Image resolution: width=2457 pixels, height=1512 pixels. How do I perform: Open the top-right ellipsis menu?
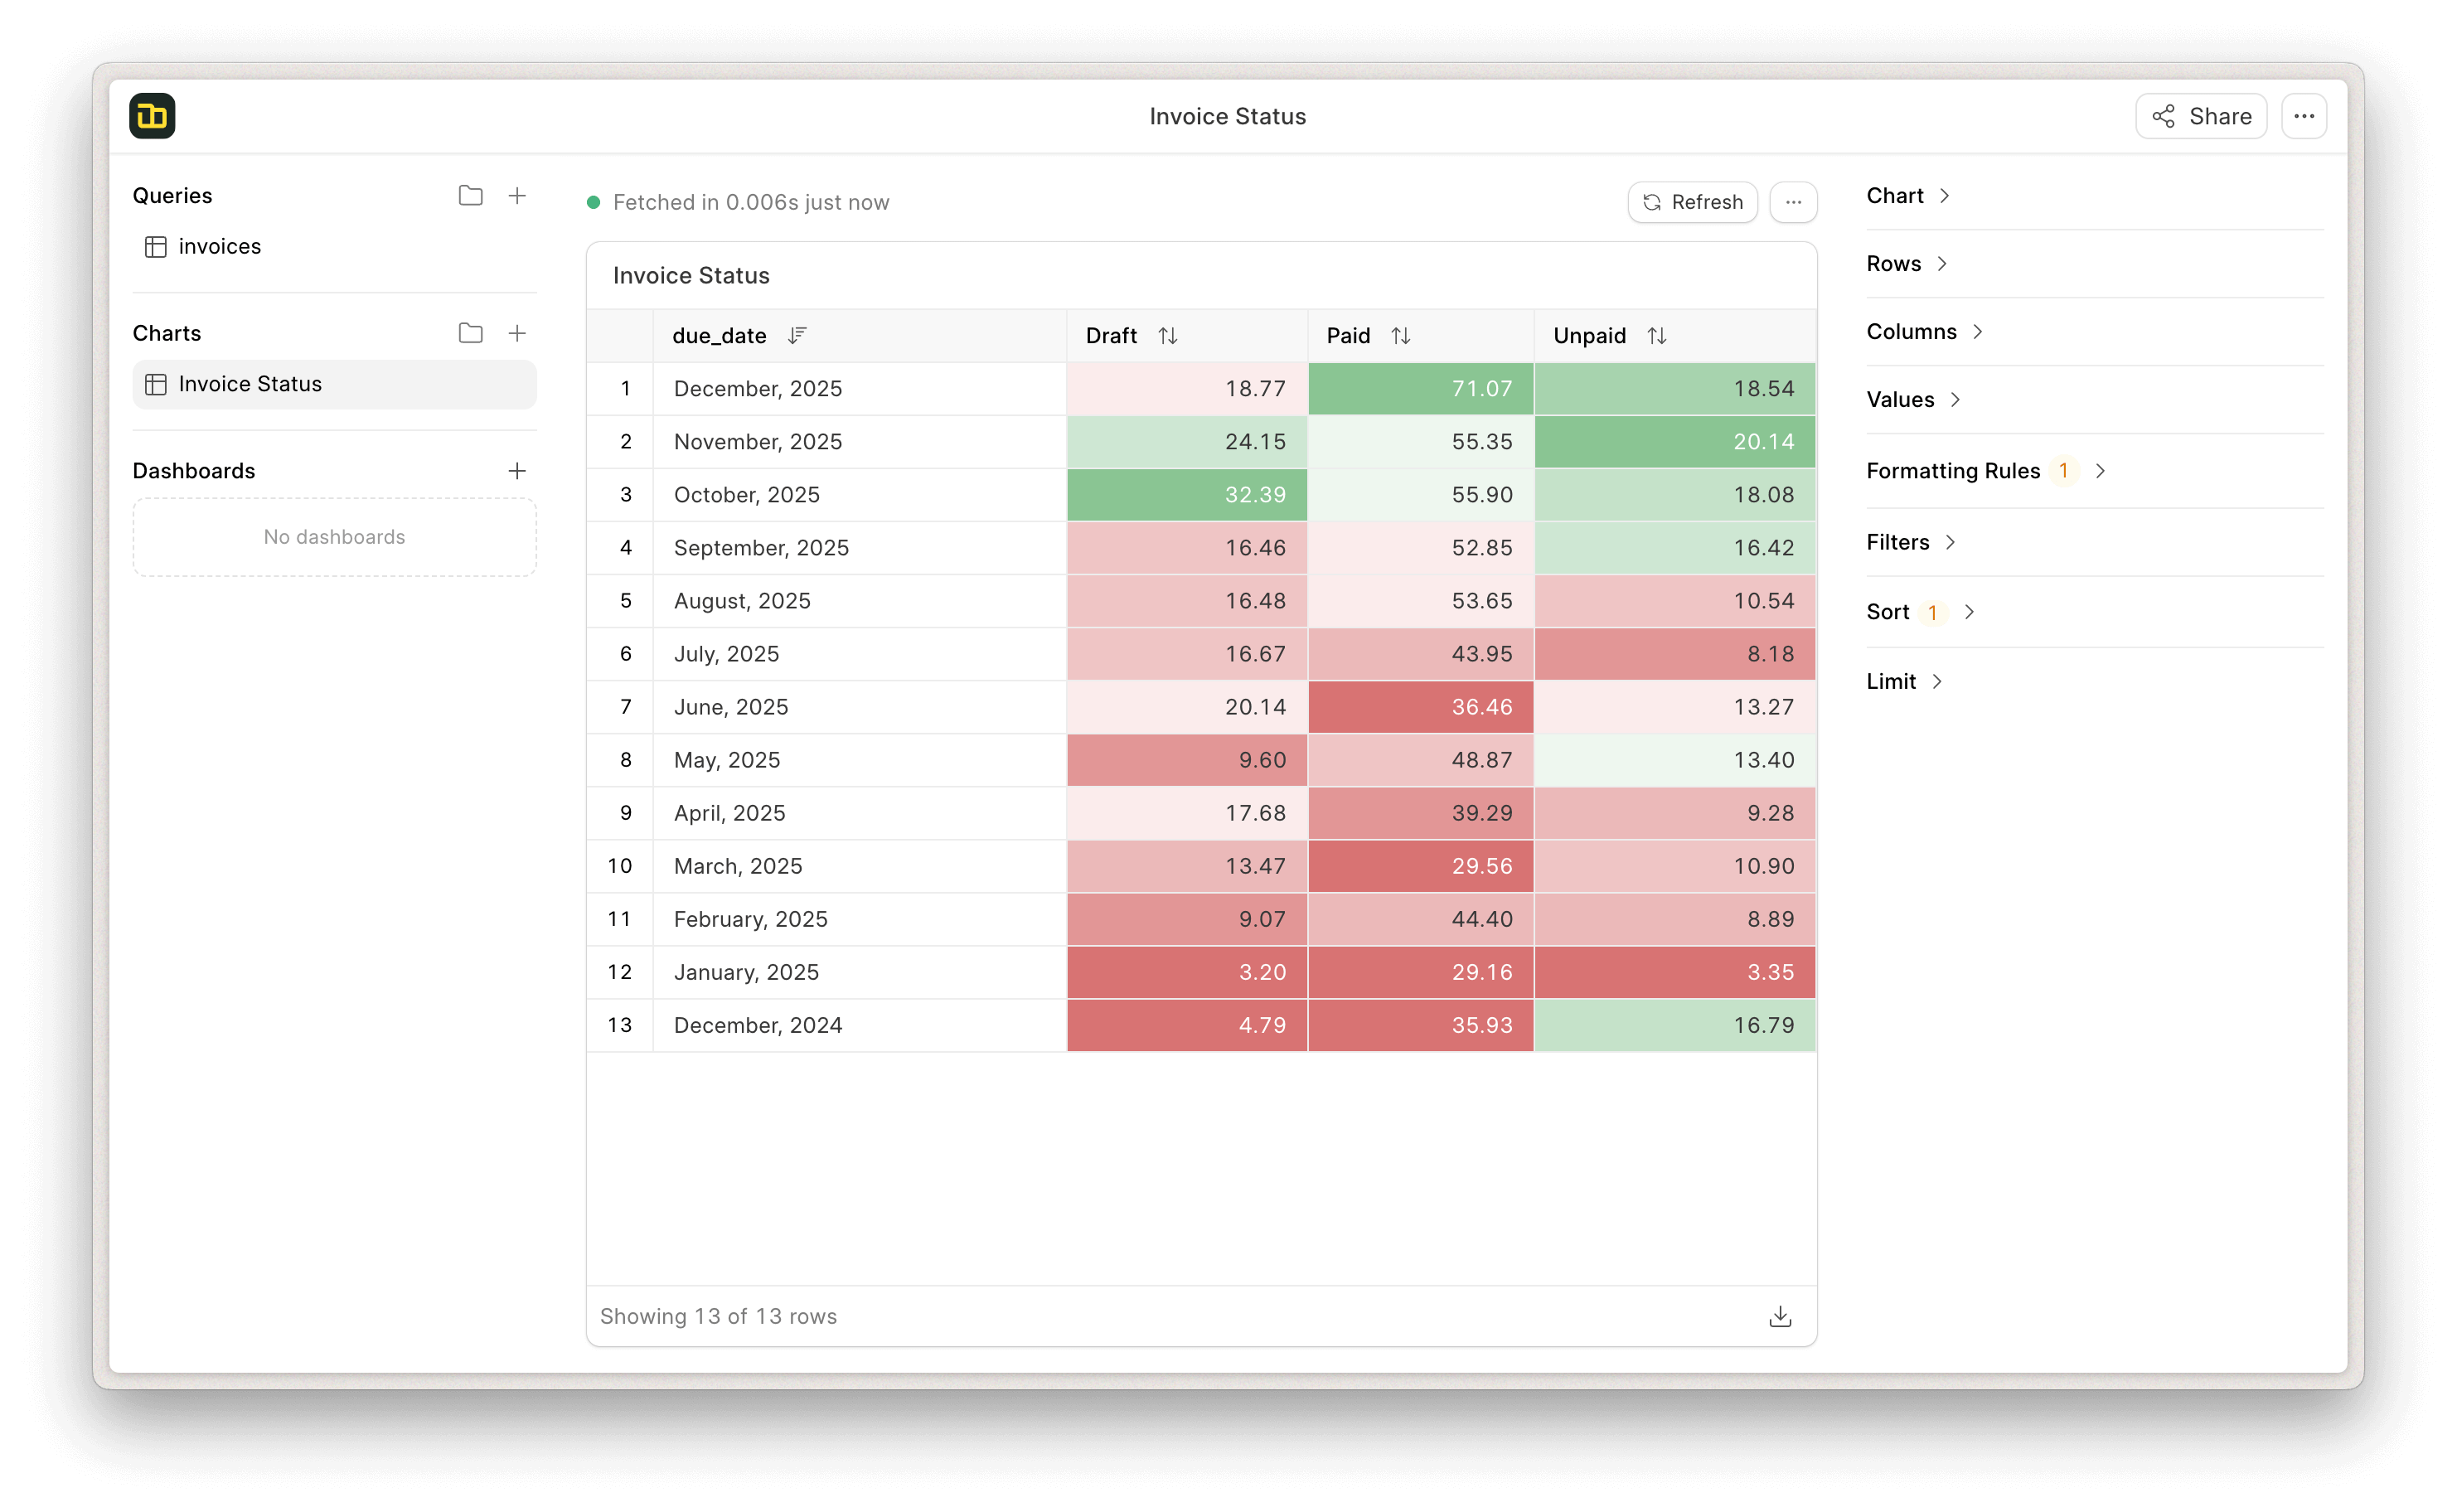pos(2304,116)
